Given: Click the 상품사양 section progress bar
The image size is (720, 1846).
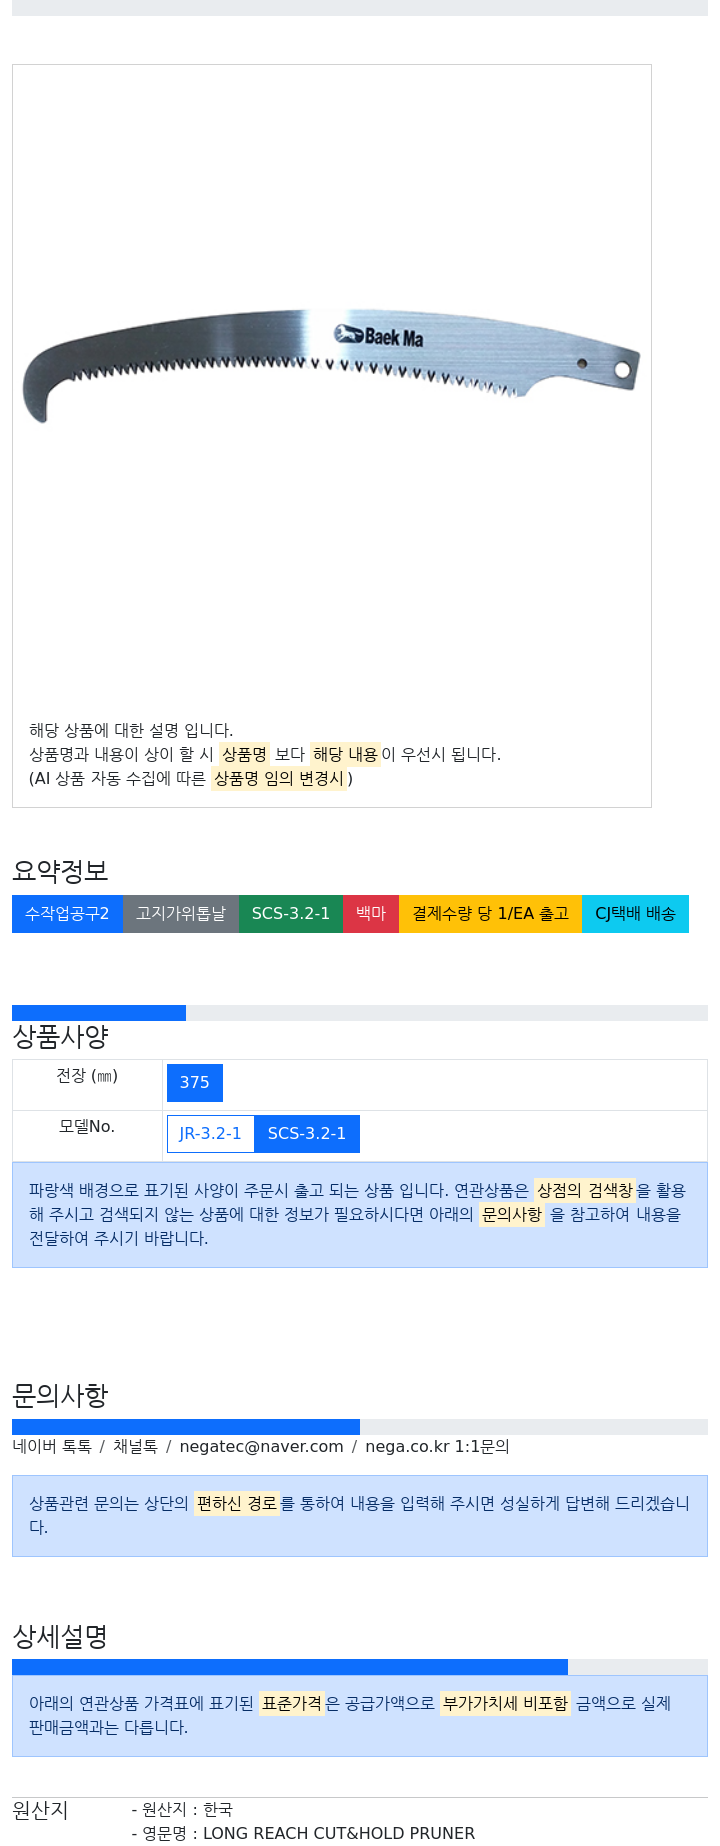Looking at the screenshot, I should pyautogui.click(x=360, y=1013).
